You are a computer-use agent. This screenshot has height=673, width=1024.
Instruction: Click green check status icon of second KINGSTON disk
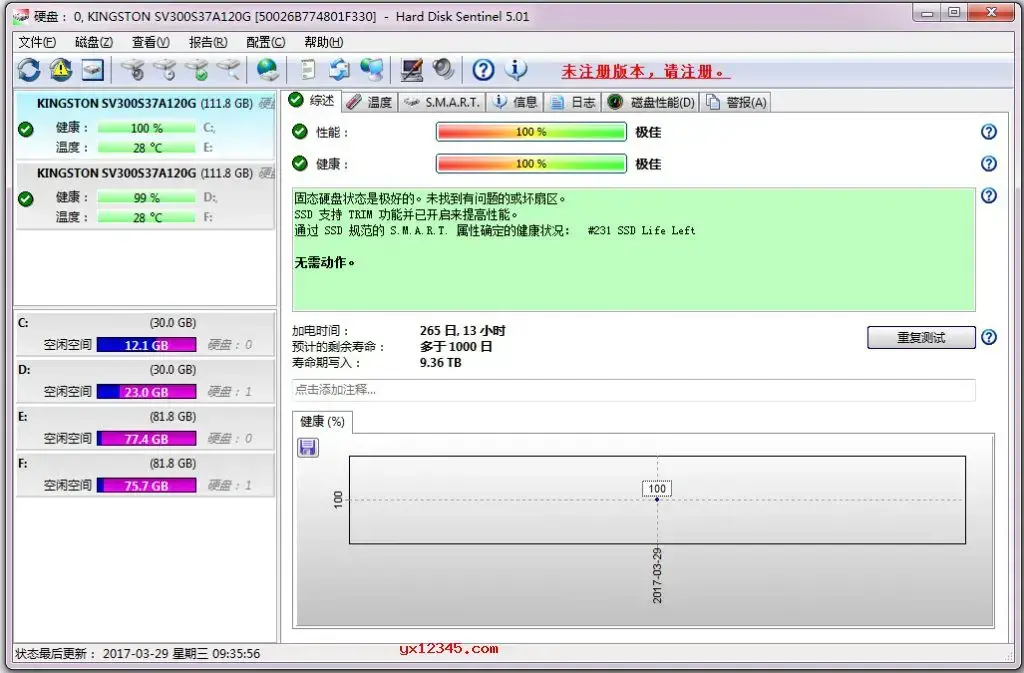[x=25, y=199]
